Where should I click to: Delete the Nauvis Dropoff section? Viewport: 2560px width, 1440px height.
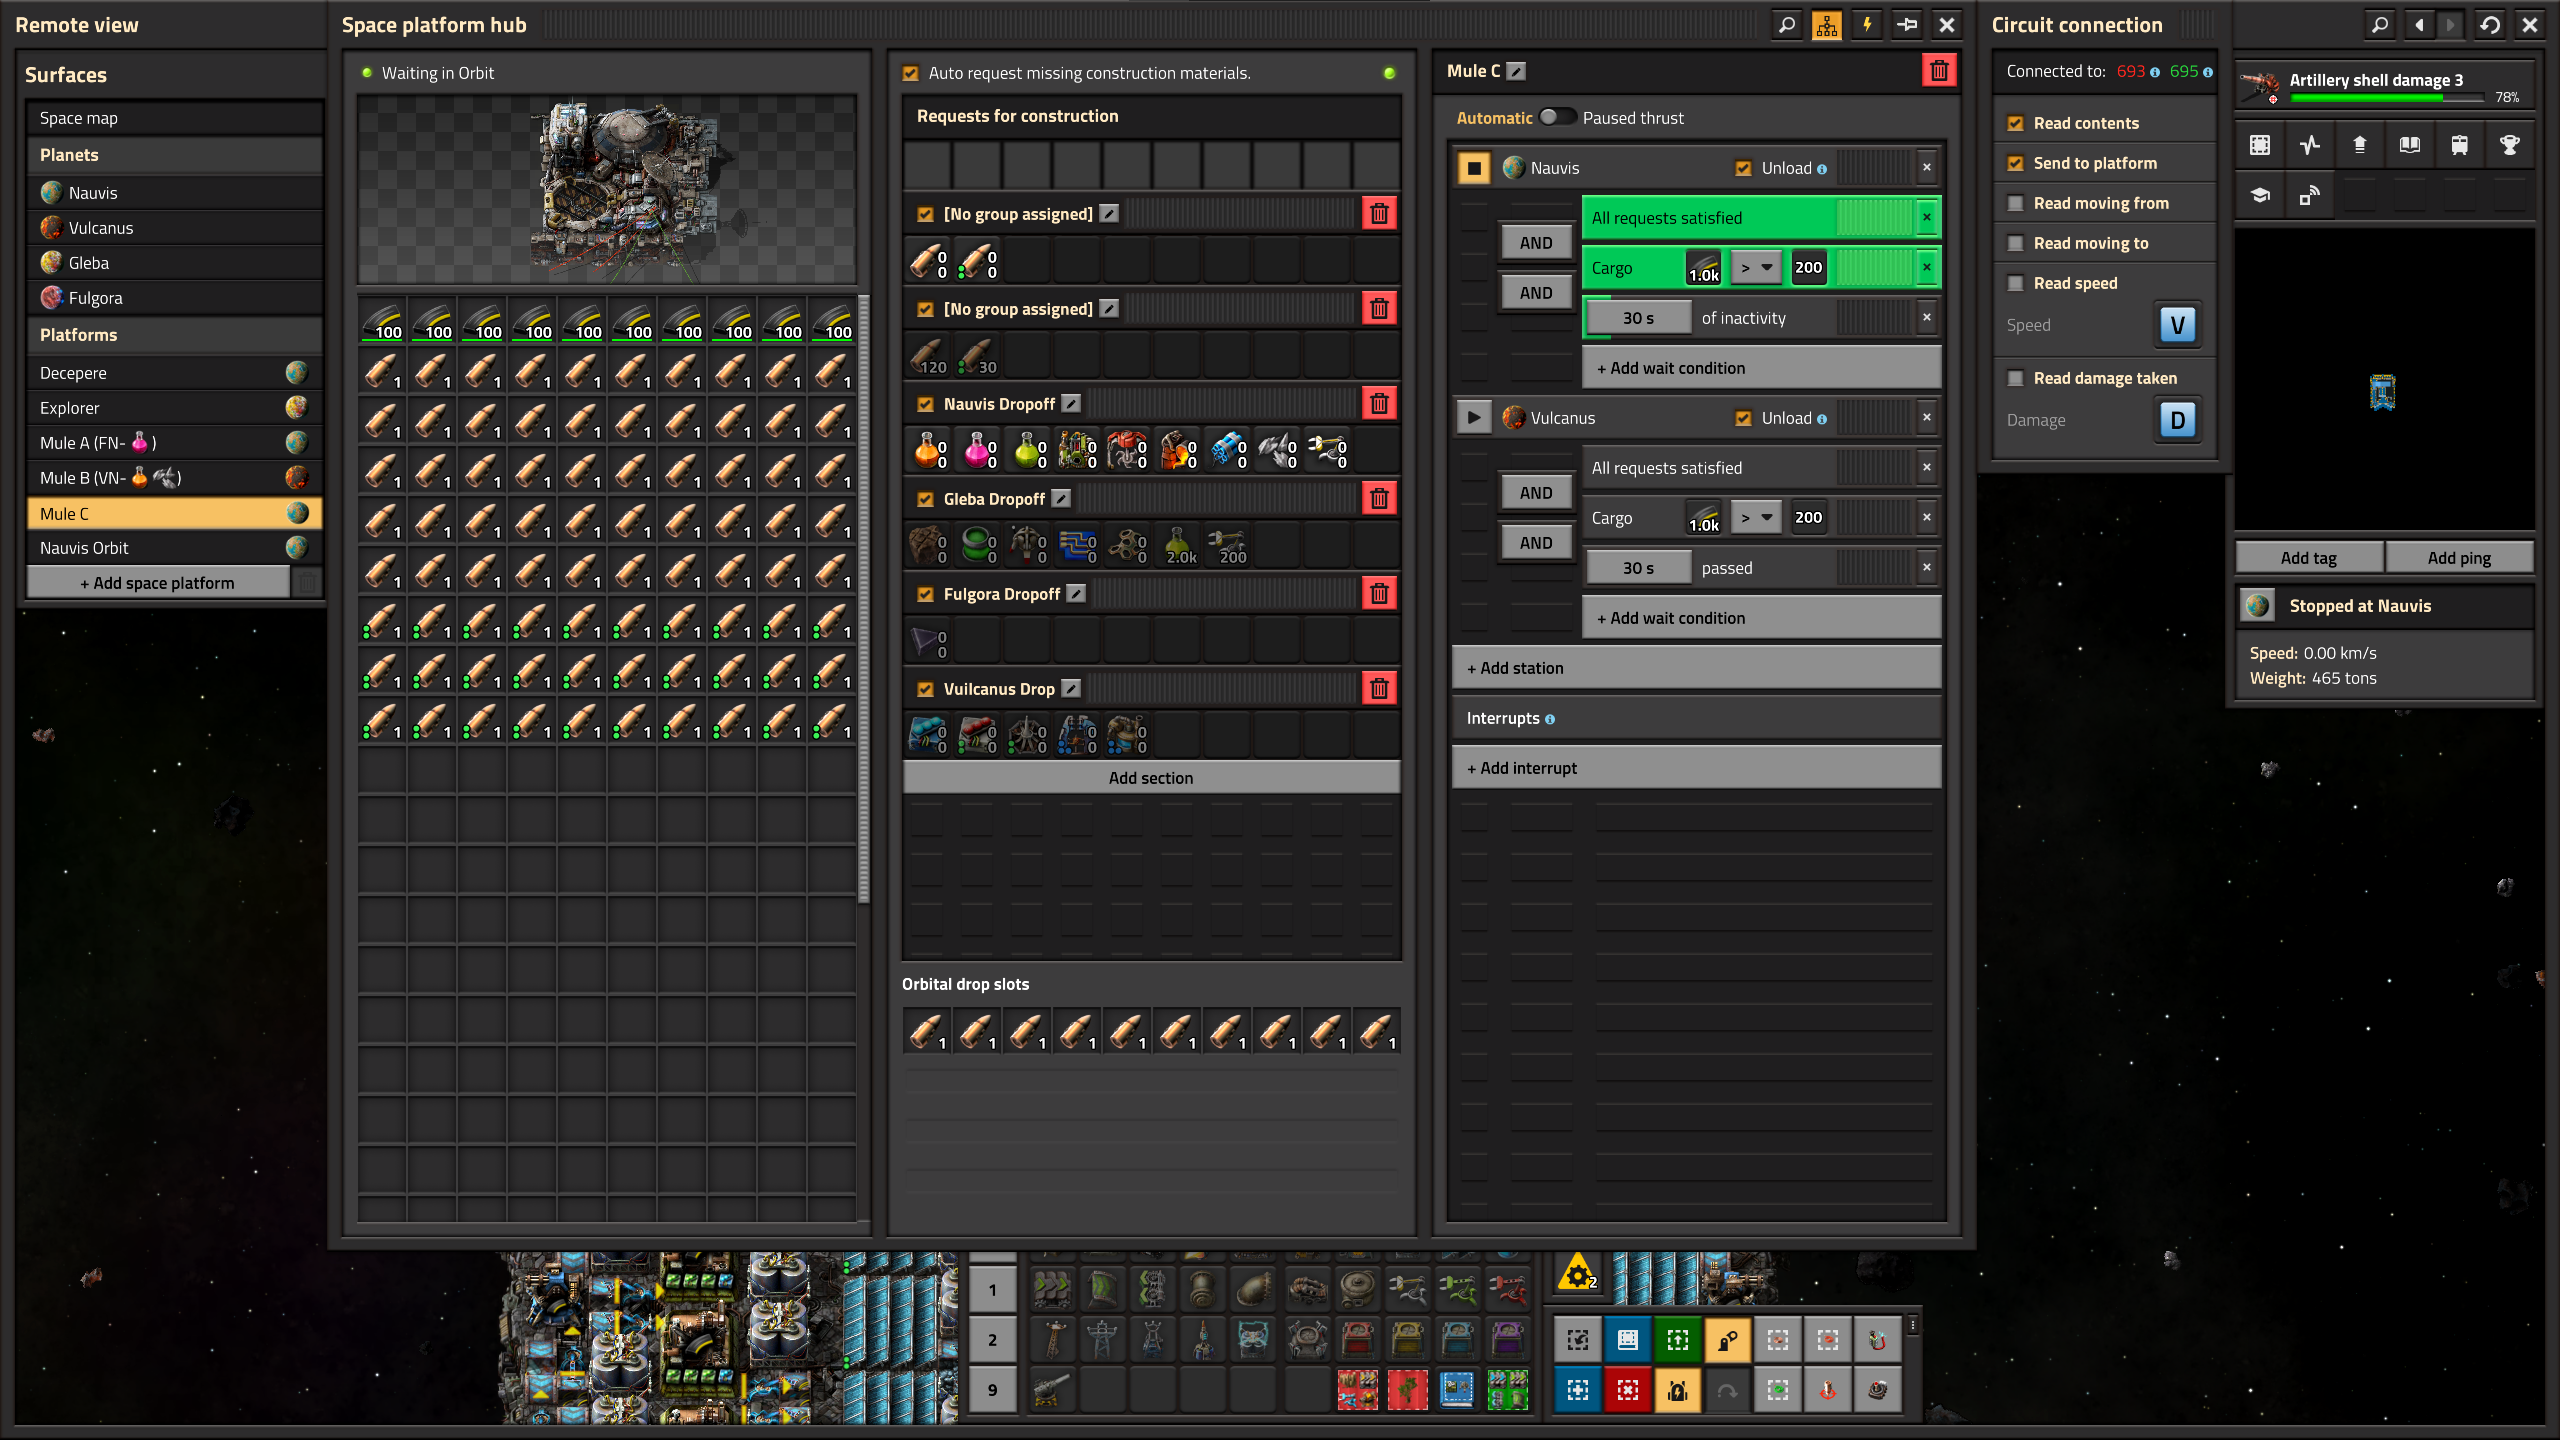pyautogui.click(x=1379, y=404)
